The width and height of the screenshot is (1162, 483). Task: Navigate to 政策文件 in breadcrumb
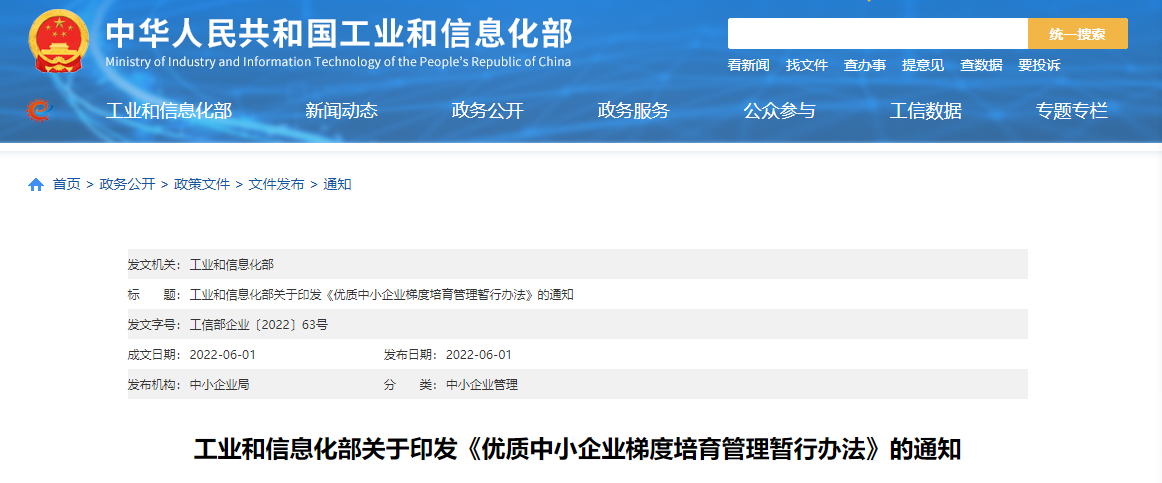[x=202, y=184]
